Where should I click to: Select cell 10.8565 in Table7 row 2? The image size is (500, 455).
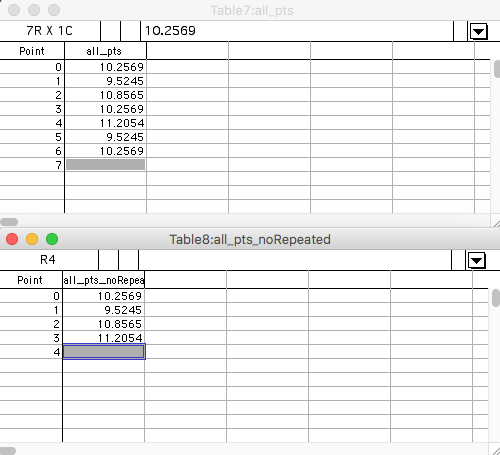click(105, 95)
